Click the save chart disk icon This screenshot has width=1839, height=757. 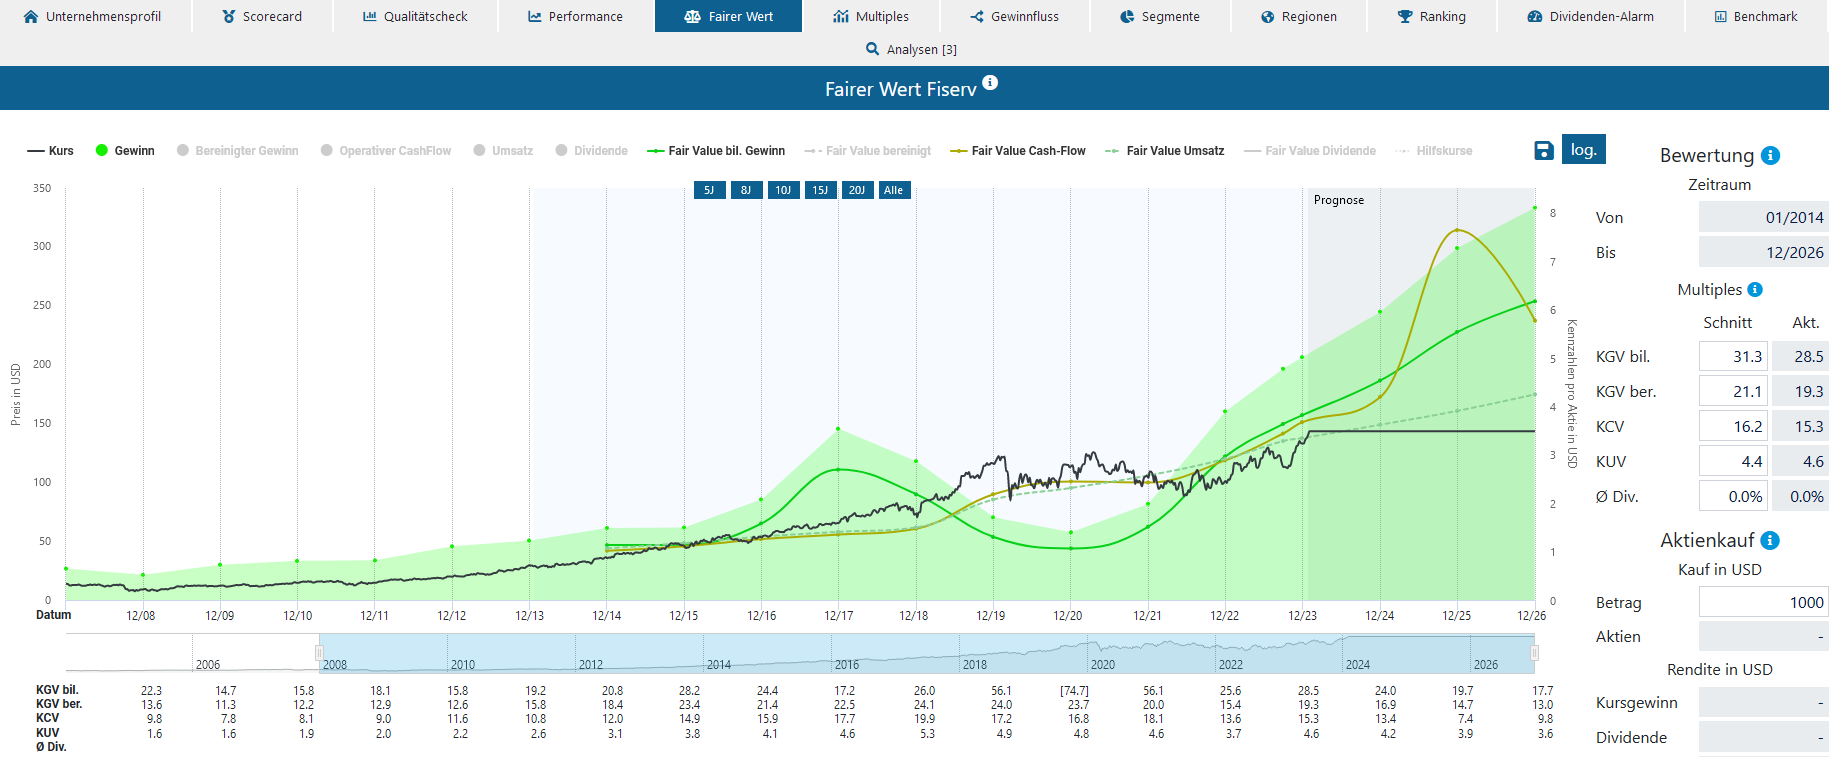(1544, 150)
